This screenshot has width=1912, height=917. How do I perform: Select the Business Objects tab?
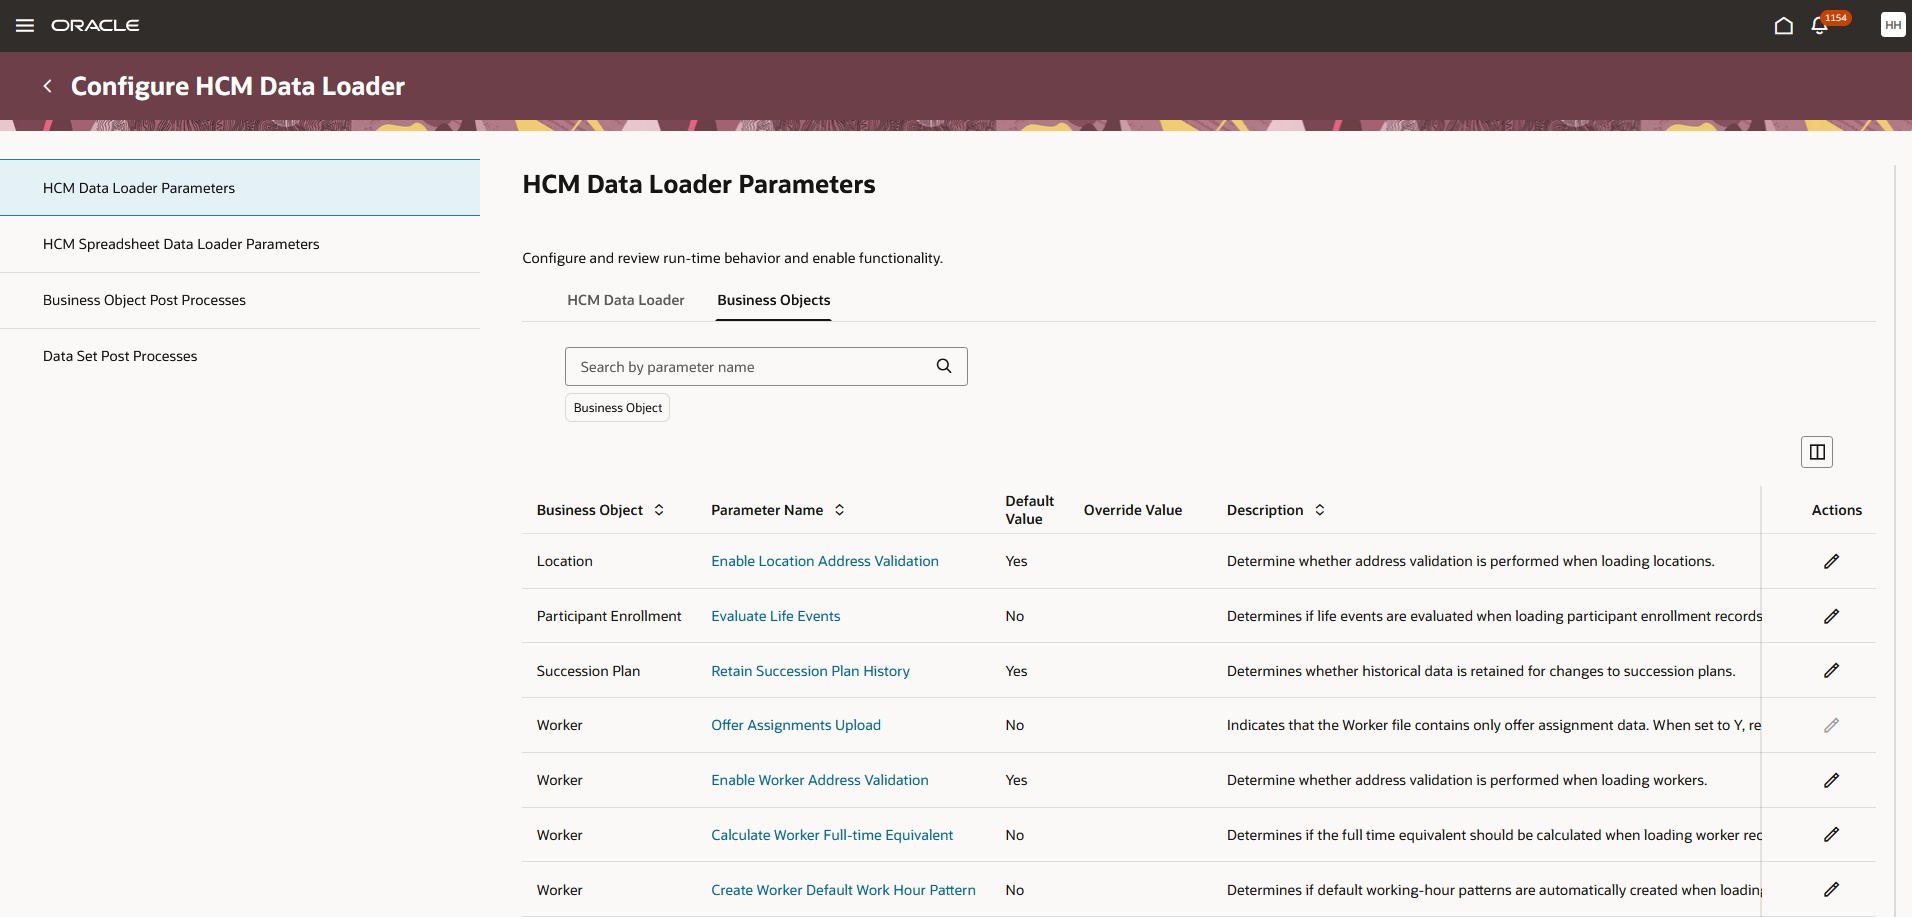coord(773,300)
